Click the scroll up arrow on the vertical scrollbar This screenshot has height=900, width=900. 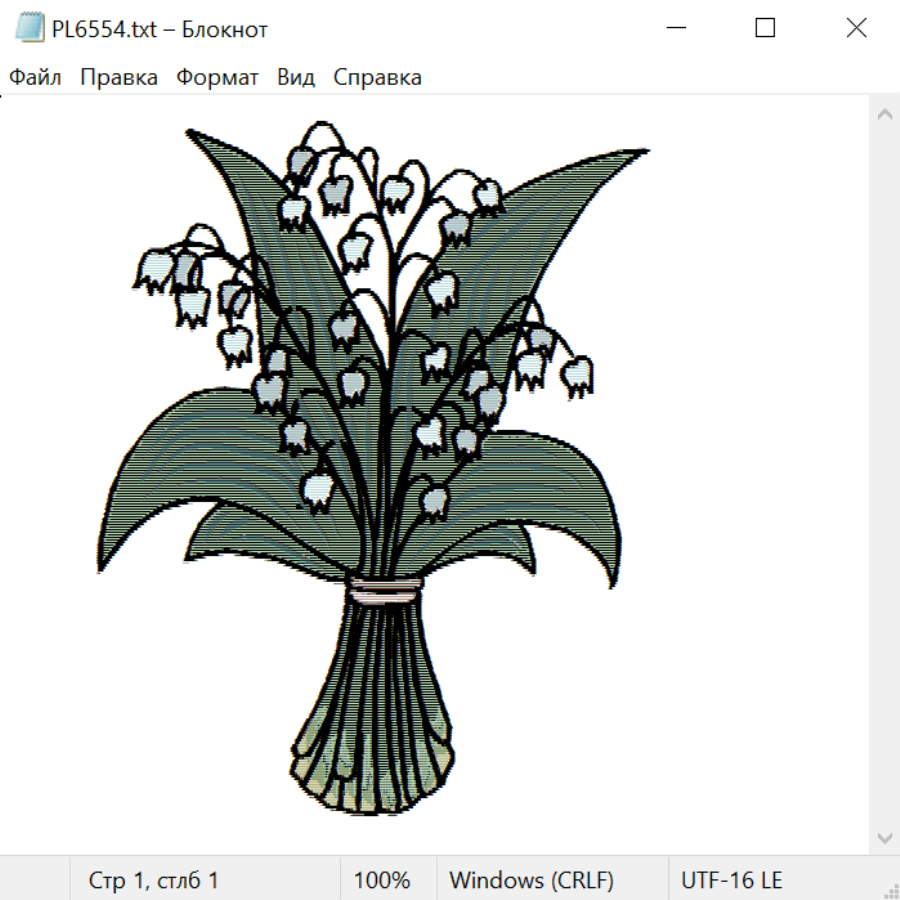[x=884, y=115]
